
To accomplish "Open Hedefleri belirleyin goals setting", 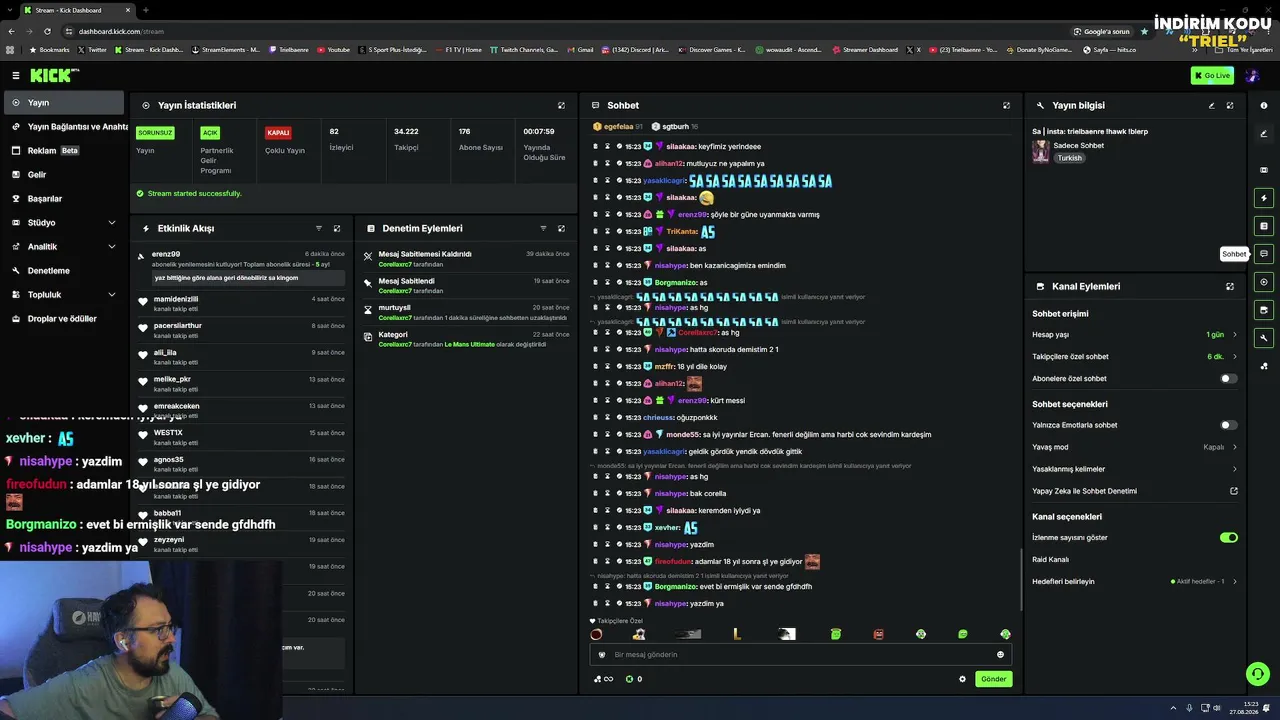I will pos(1134,582).
